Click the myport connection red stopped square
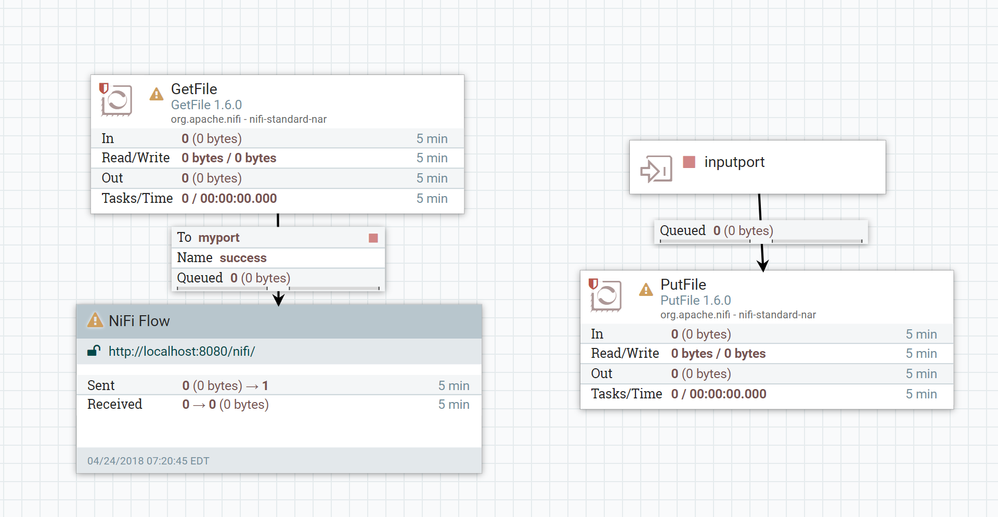 coord(373,237)
